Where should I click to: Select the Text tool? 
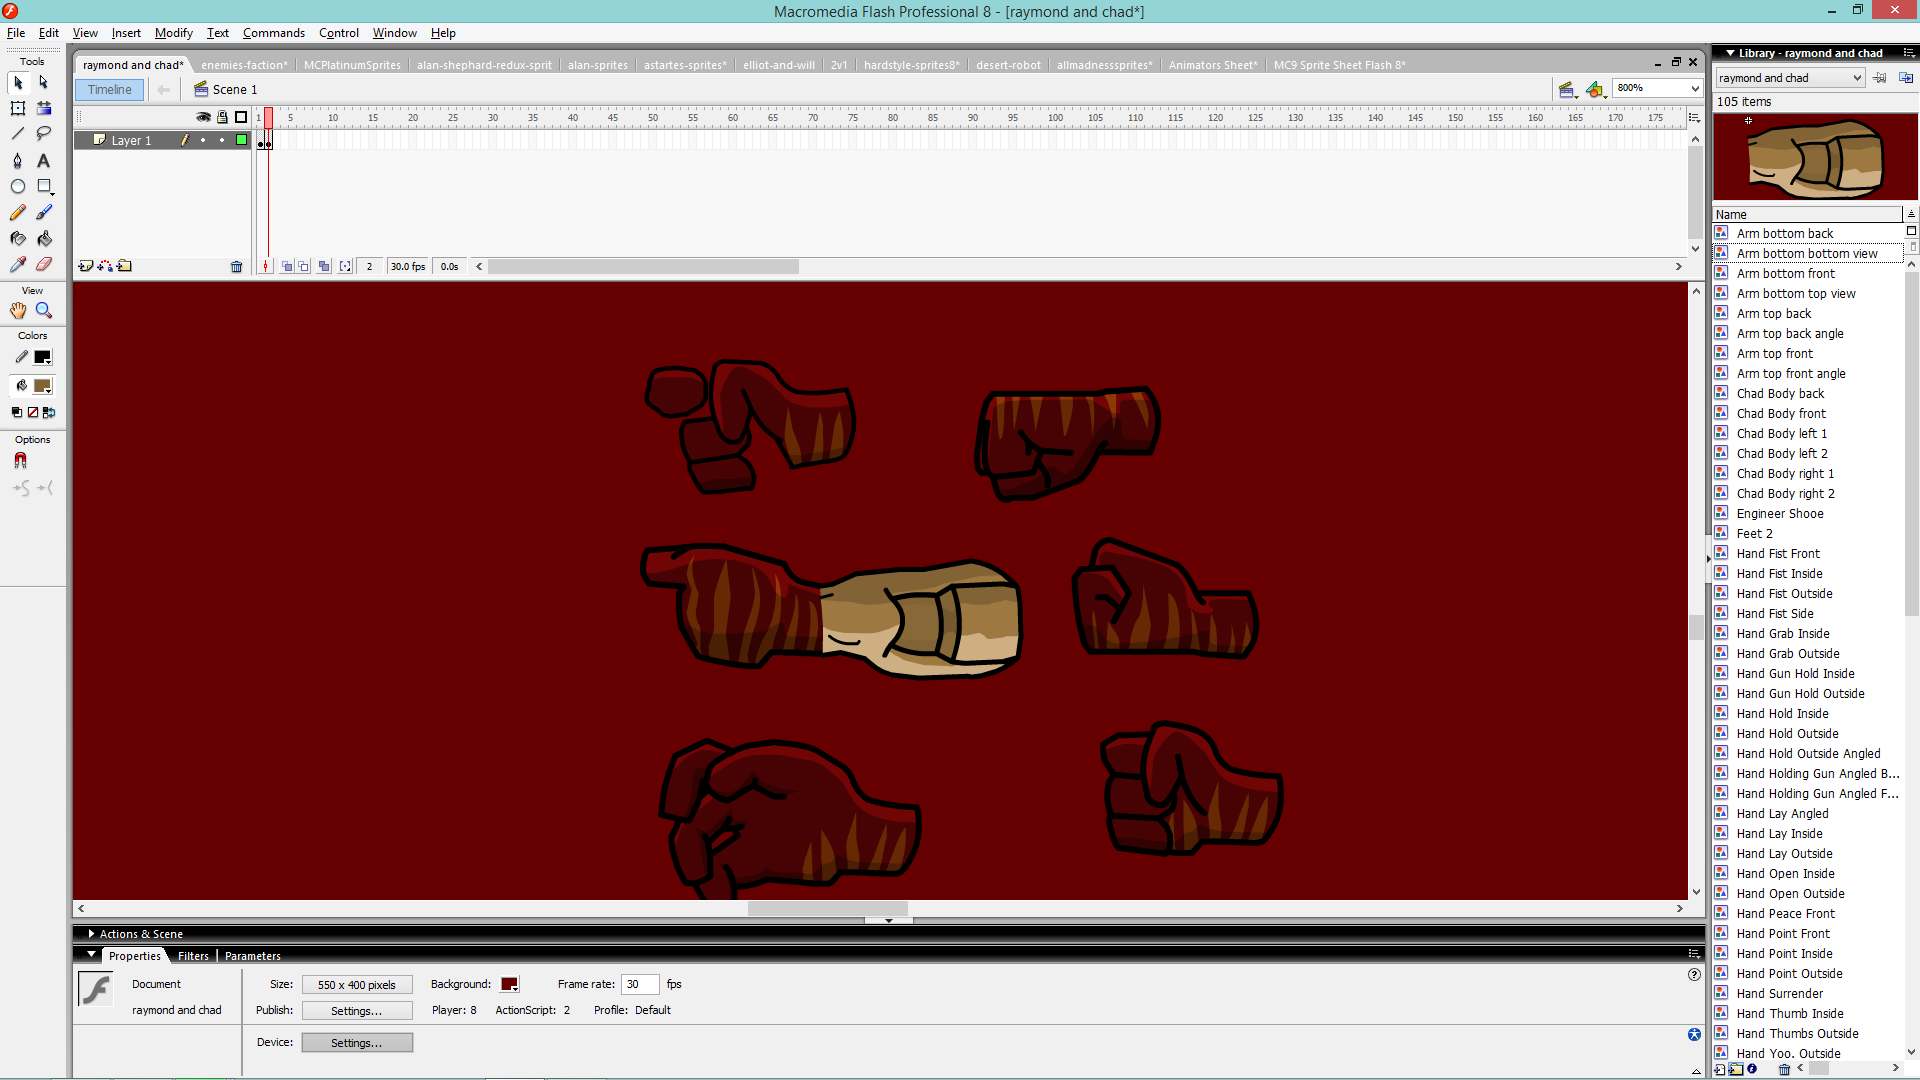pos(43,160)
